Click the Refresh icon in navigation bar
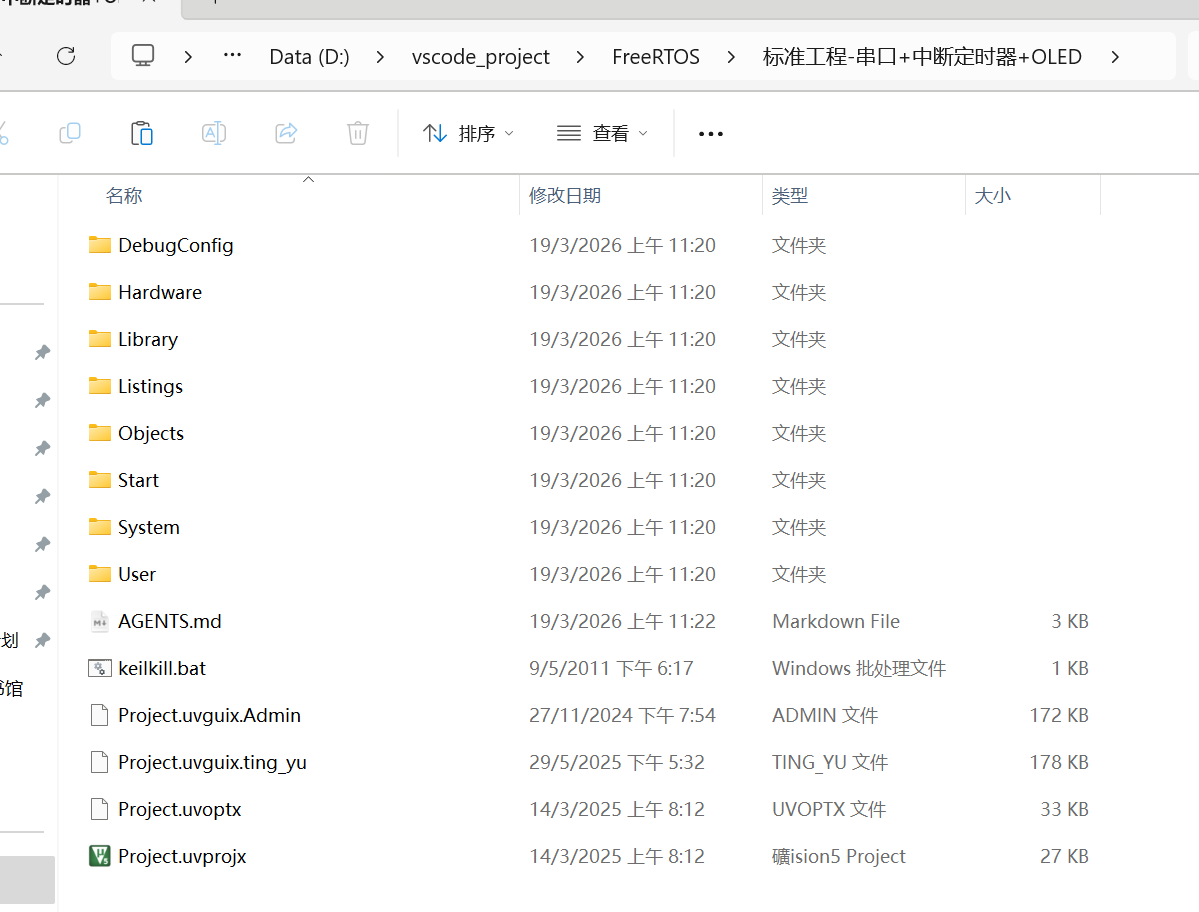Viewport: 1199px width, 912px height. click(x=66, y=56)
